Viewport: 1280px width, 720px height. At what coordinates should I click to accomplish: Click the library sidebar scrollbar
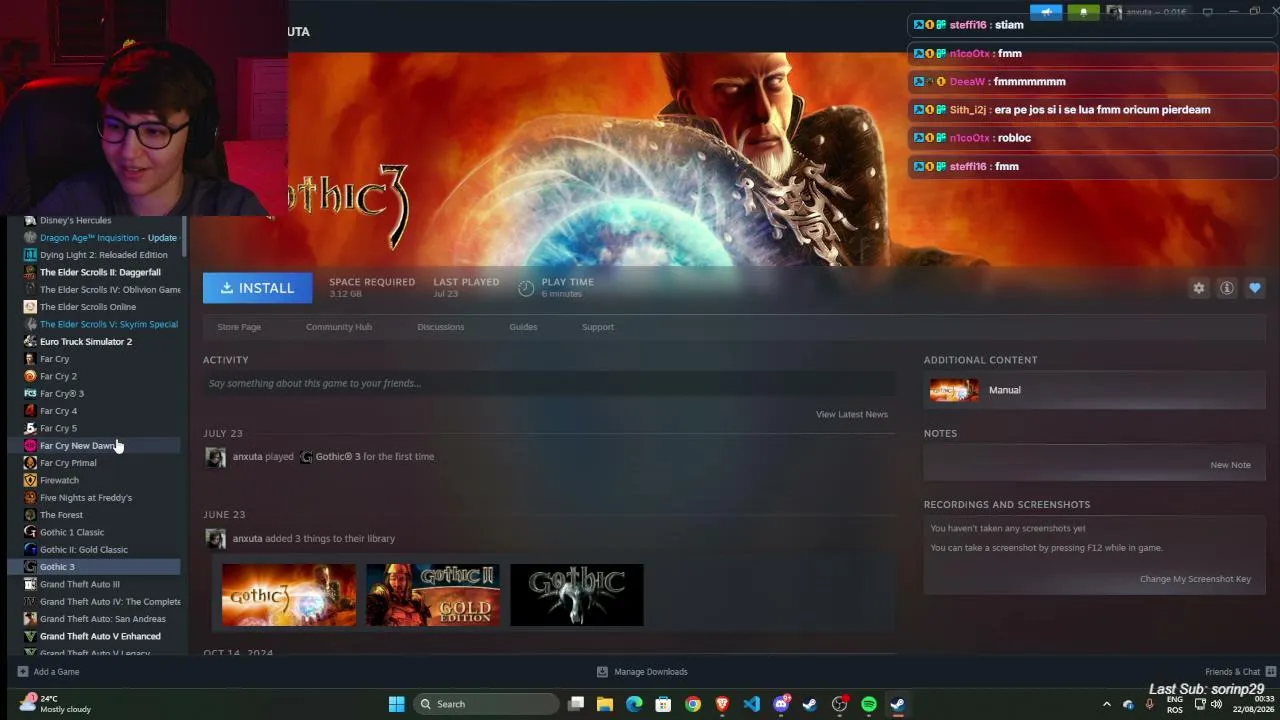pyautogui.click(x=184, y=236)
